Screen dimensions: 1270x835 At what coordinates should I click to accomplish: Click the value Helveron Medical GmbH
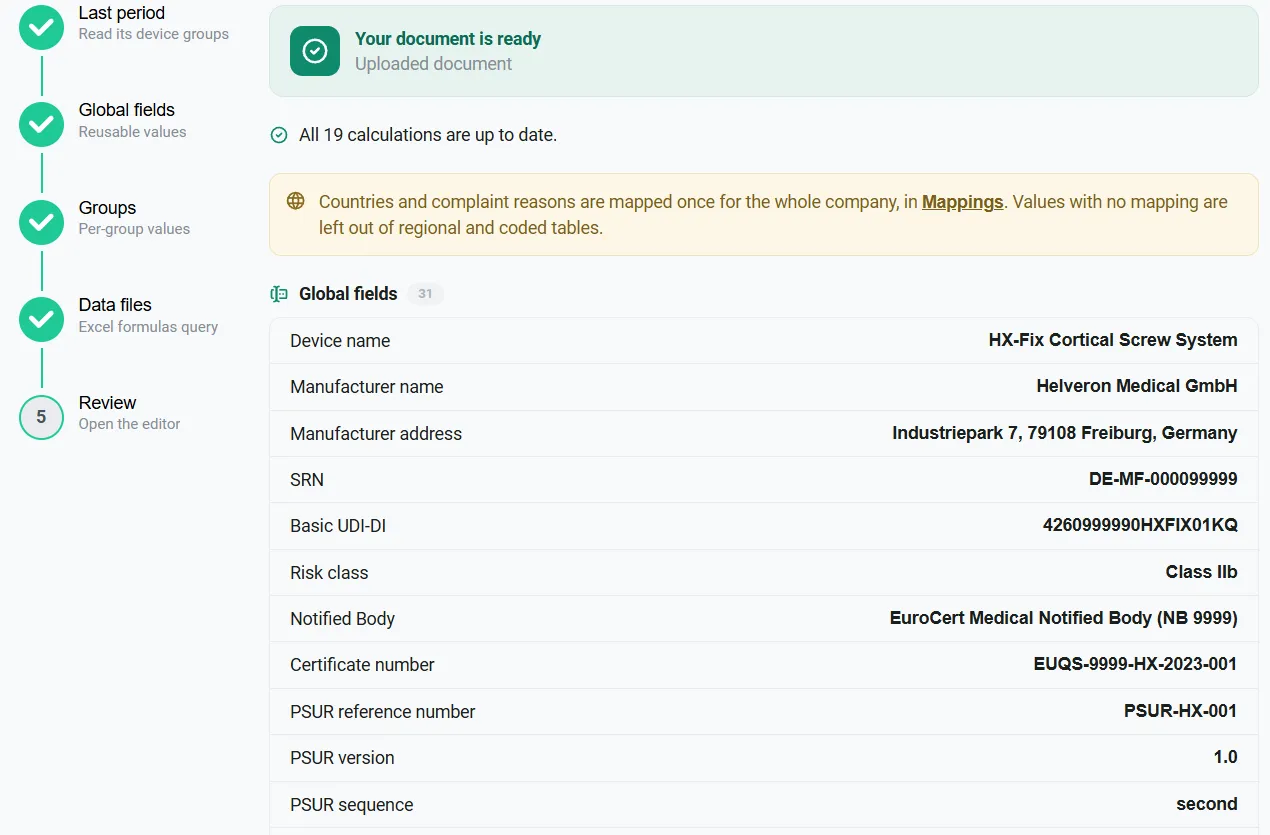point(1137,386)
